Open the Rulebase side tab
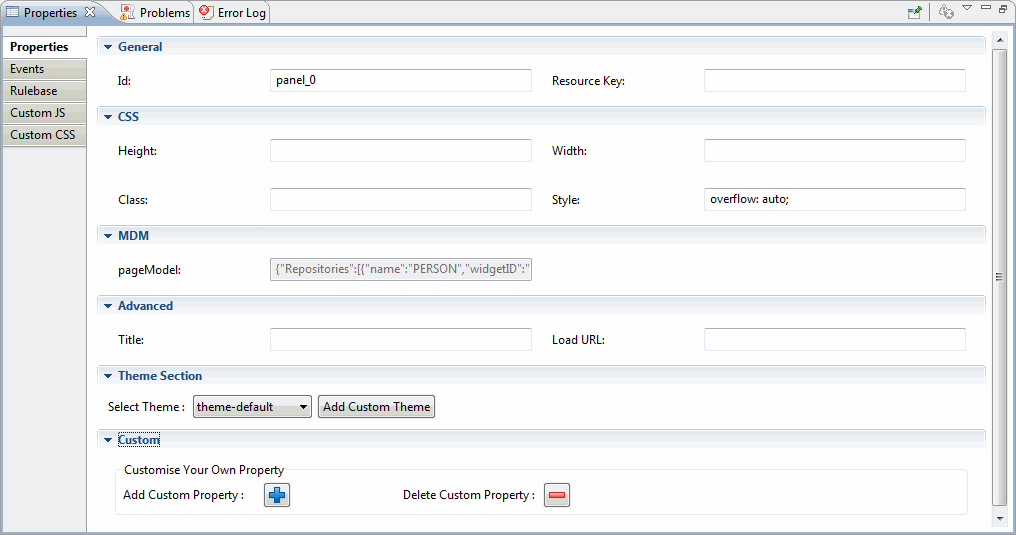Screen dimensions: 1016x535 [44, 91]
